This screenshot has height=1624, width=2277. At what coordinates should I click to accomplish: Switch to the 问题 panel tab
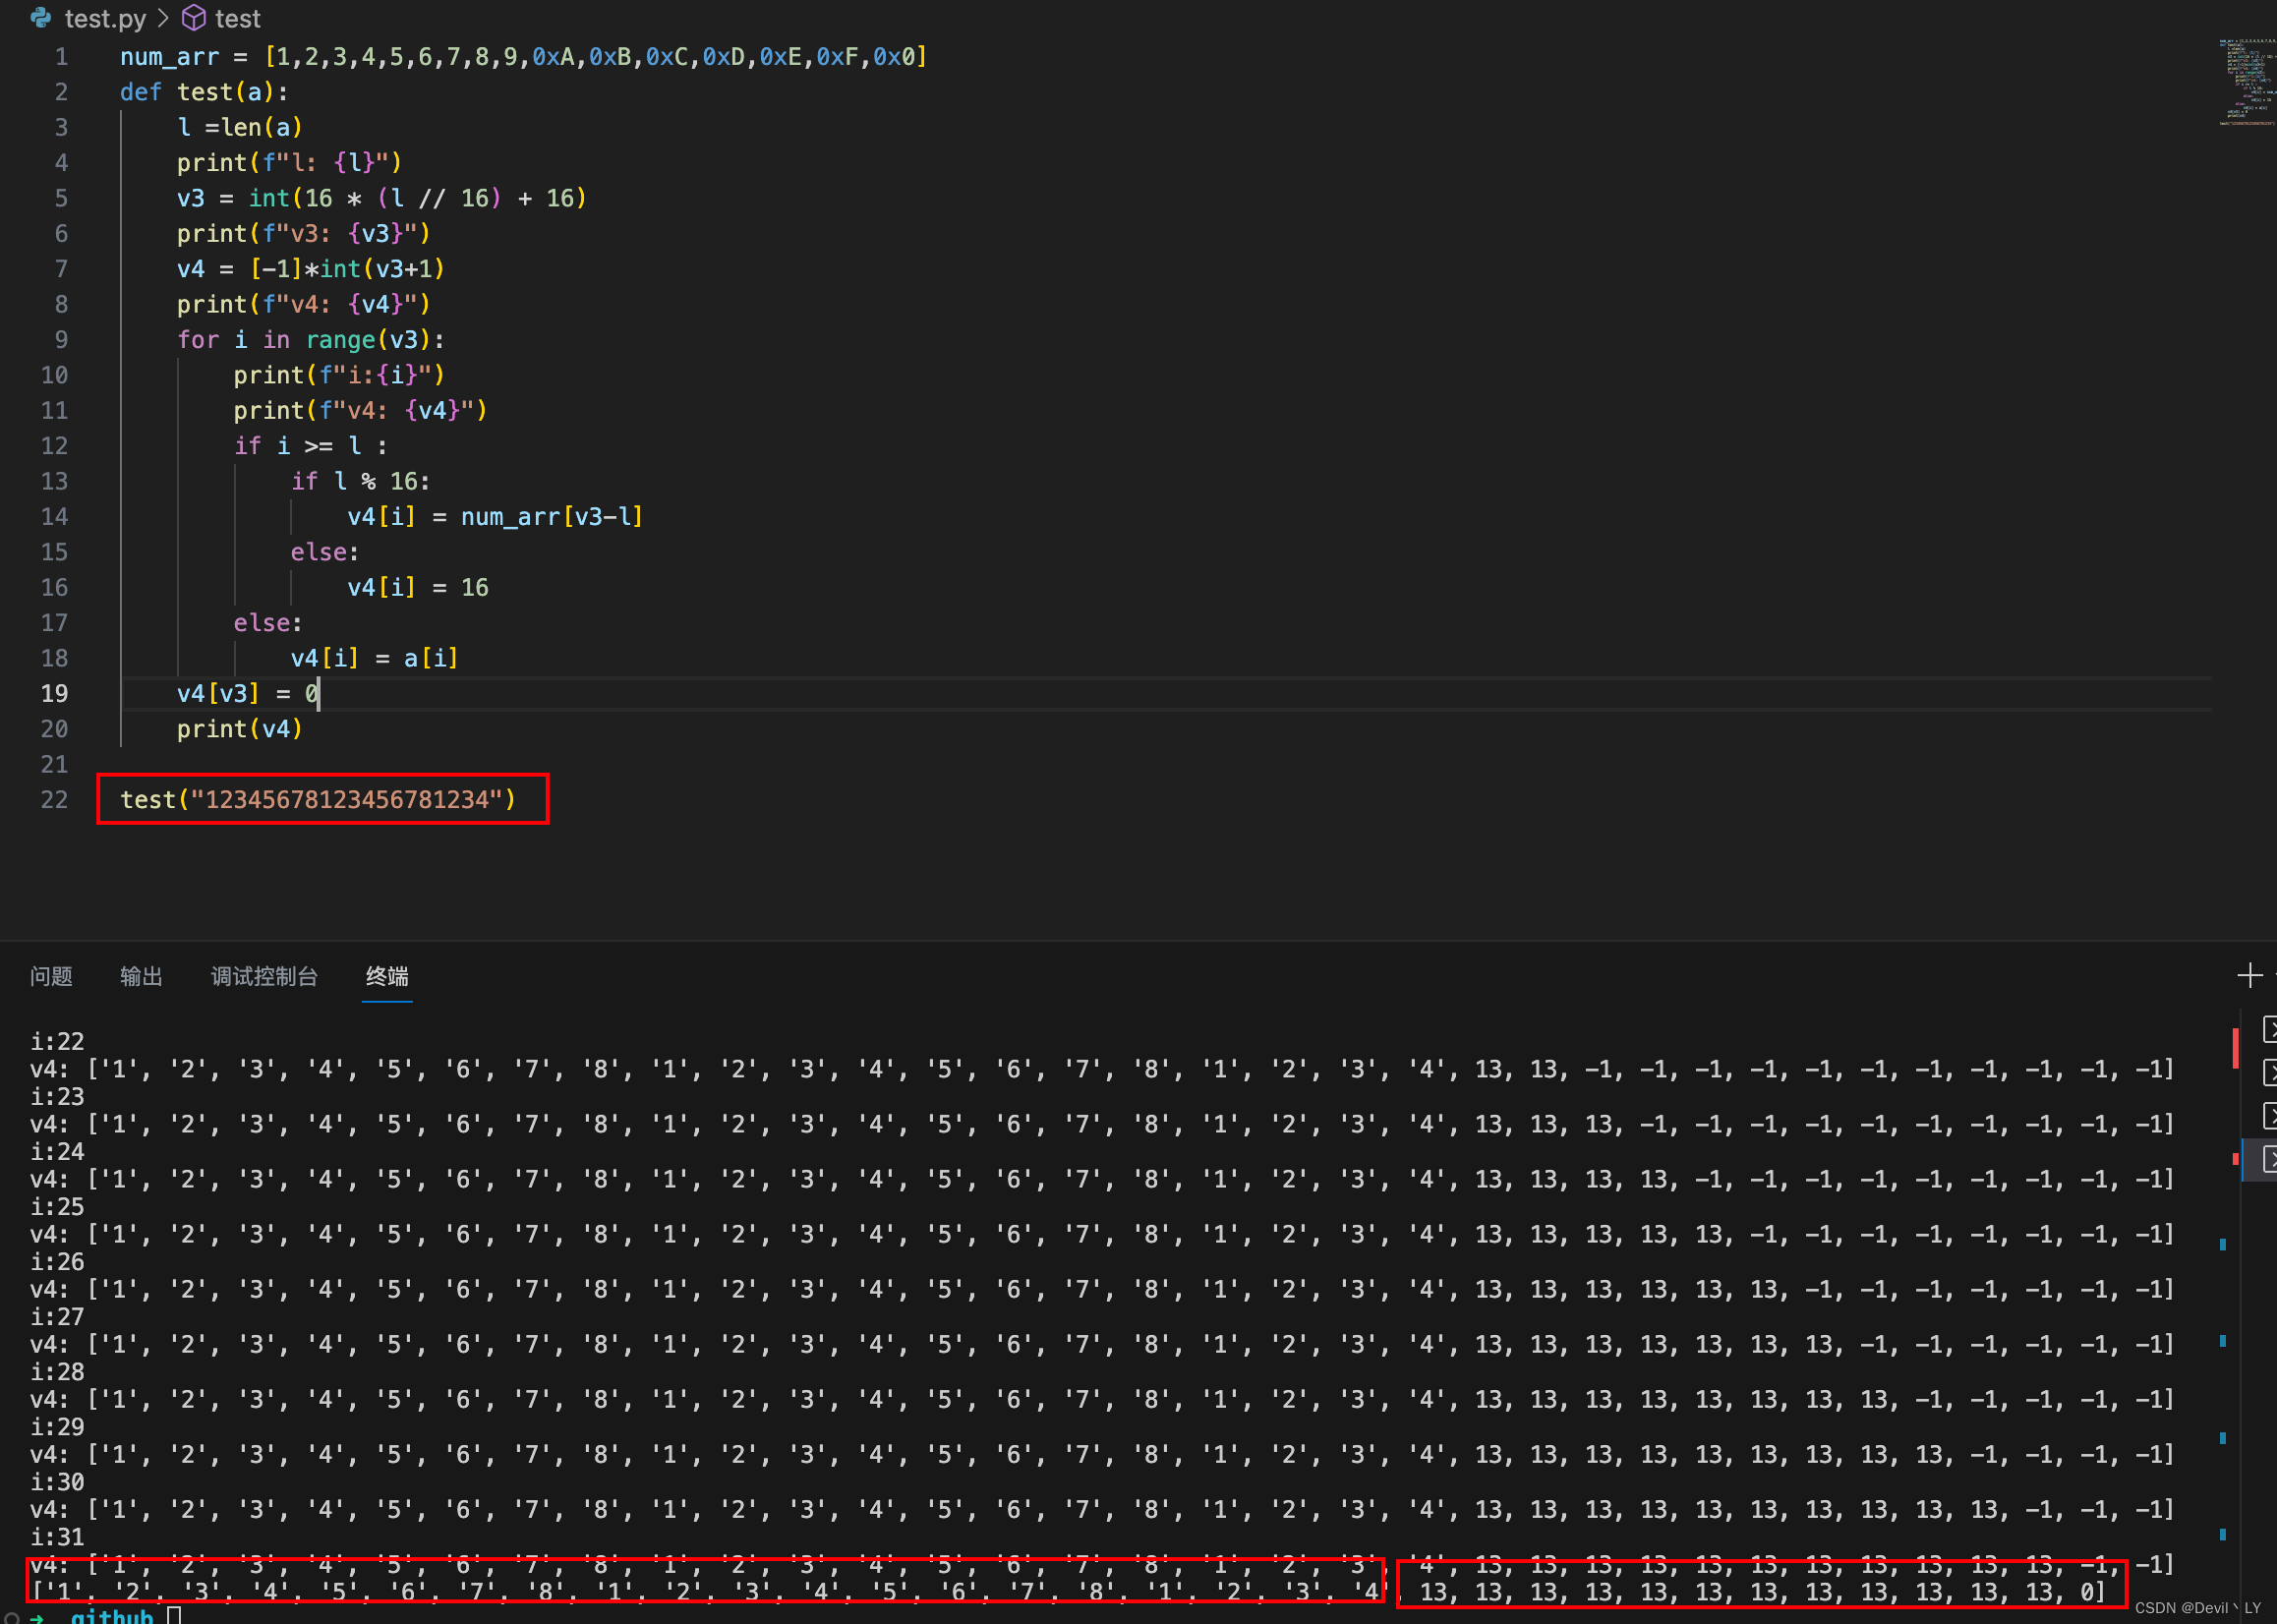tap(51, 976)
